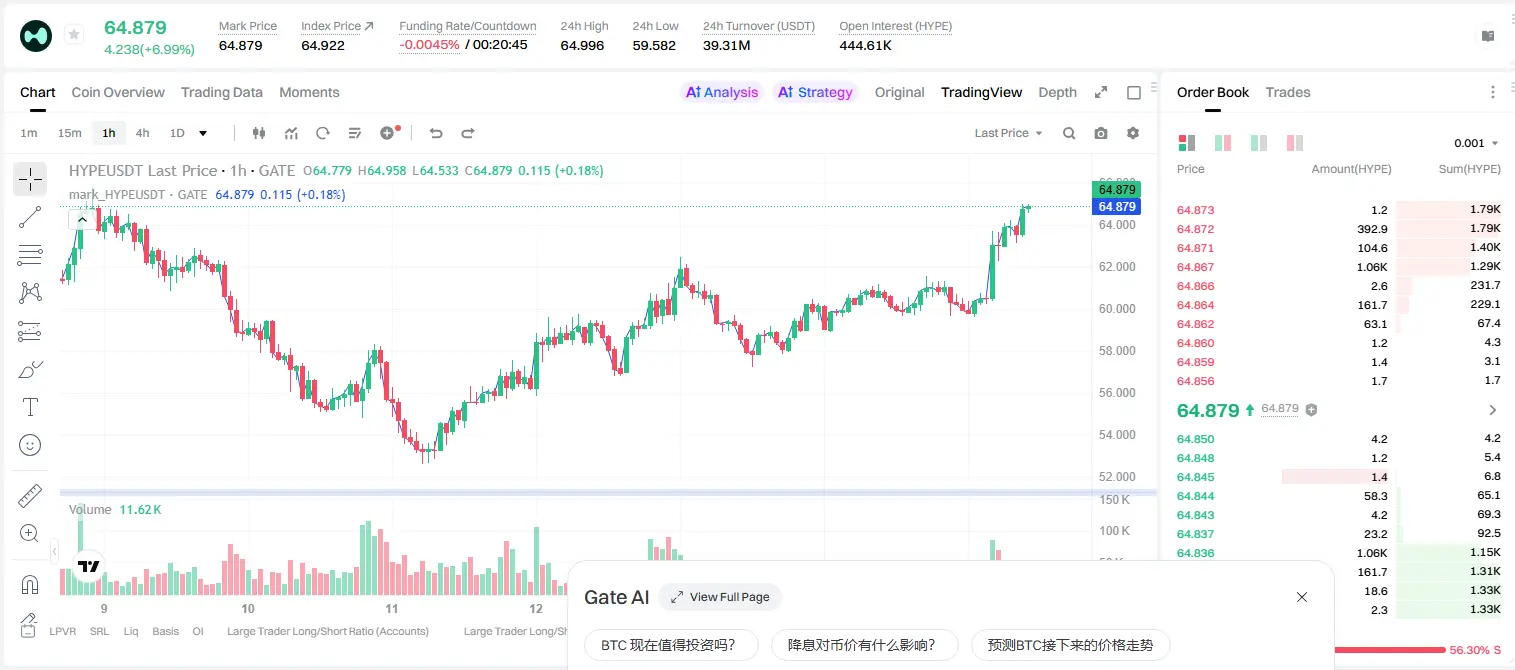The height and width of the screenshot is (670, 1515).
Task: Open chart settings gear icon
Action: [1133, 133]
